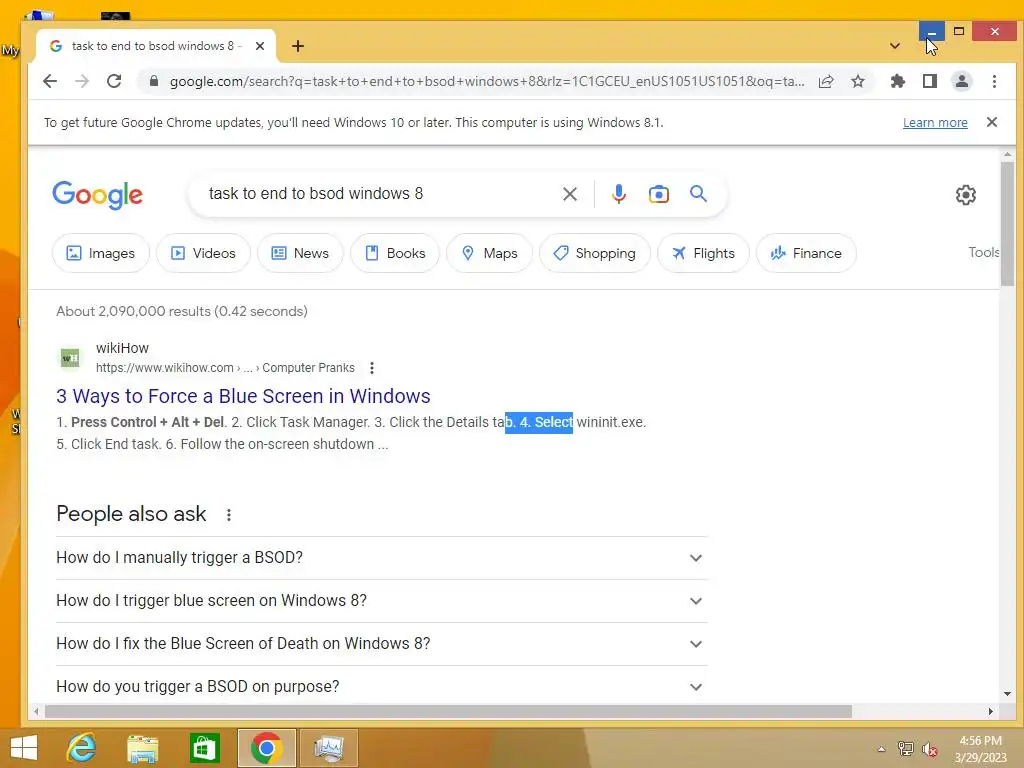Switch to Videos results
The width and height of the screenshot is (1024, 768).
pyautogui.click(x=203, y=253)
